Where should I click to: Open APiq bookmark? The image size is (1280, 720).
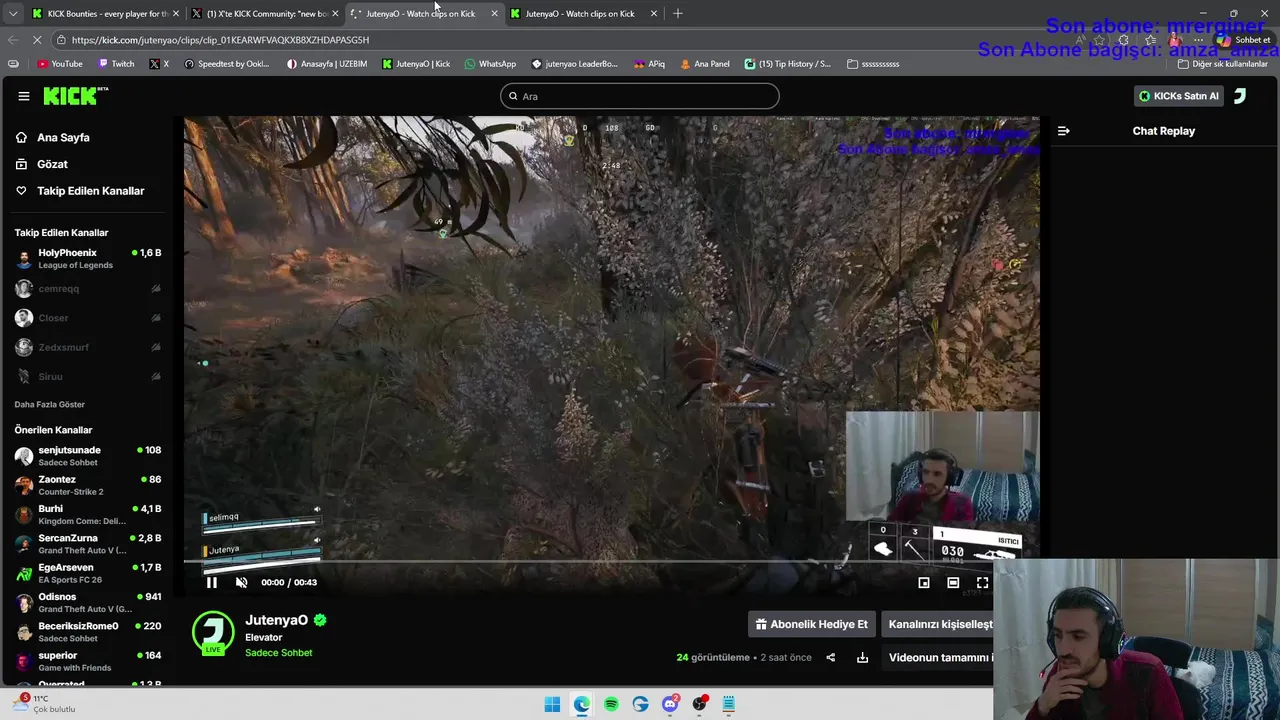649,64
